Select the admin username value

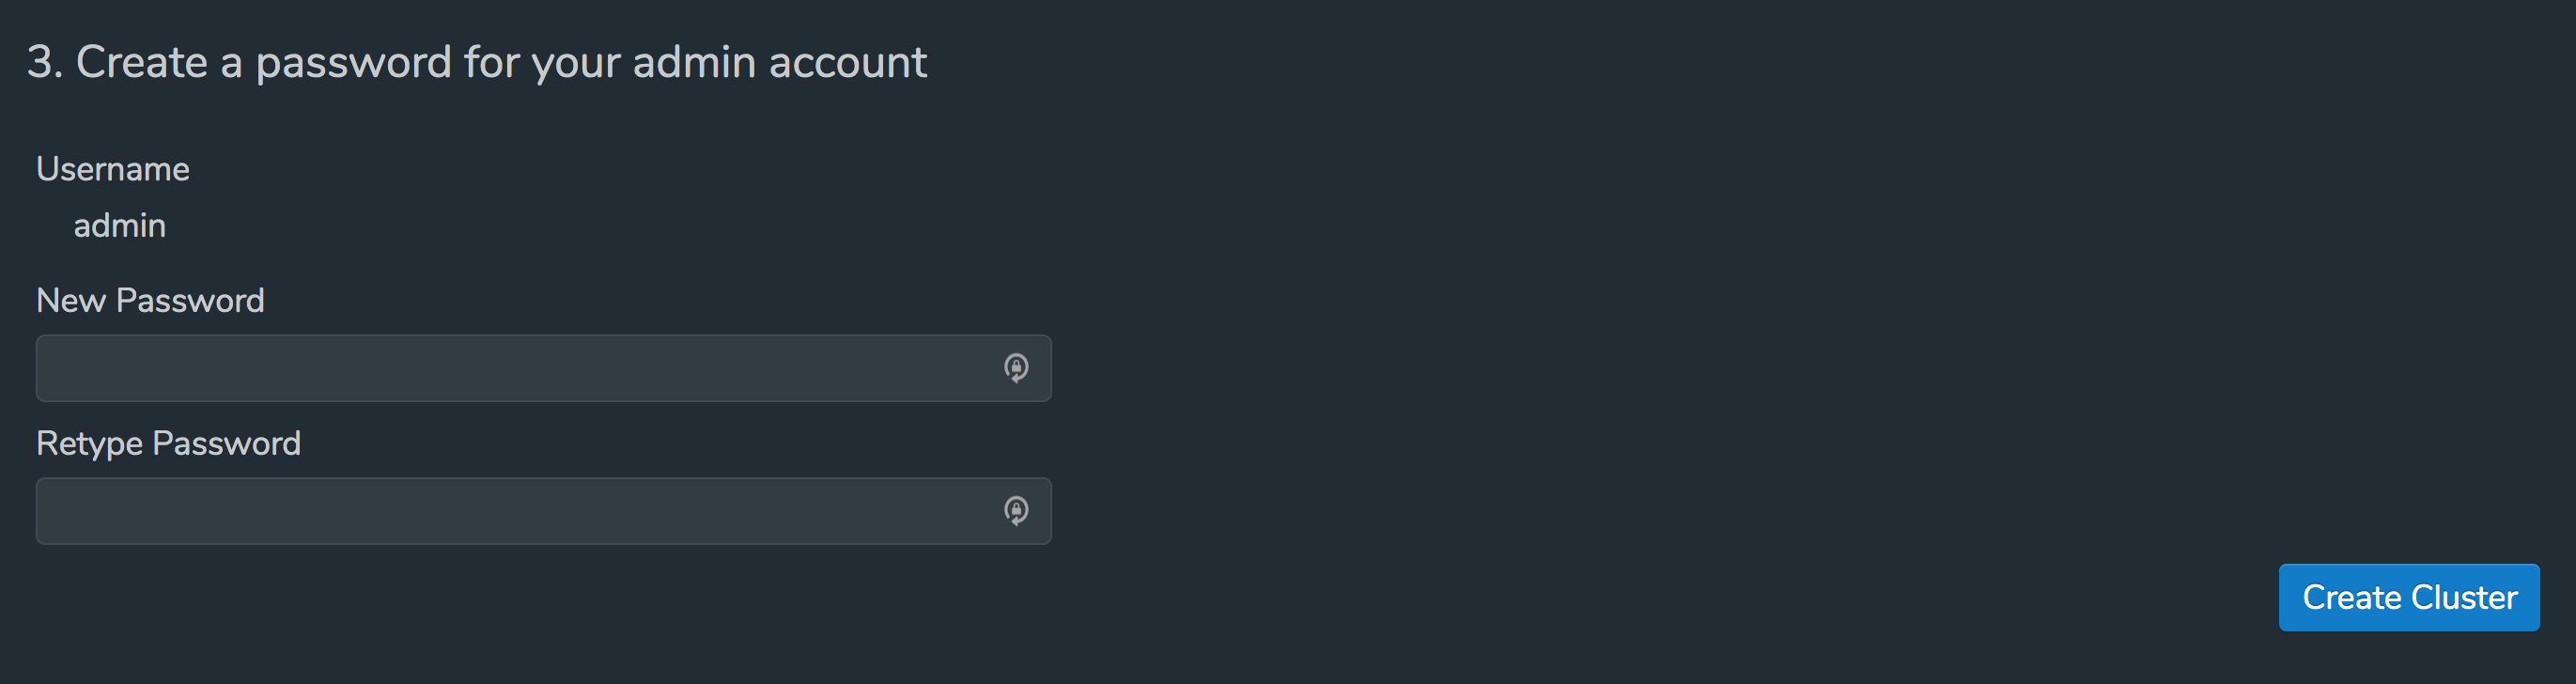[x=120, y=226]
